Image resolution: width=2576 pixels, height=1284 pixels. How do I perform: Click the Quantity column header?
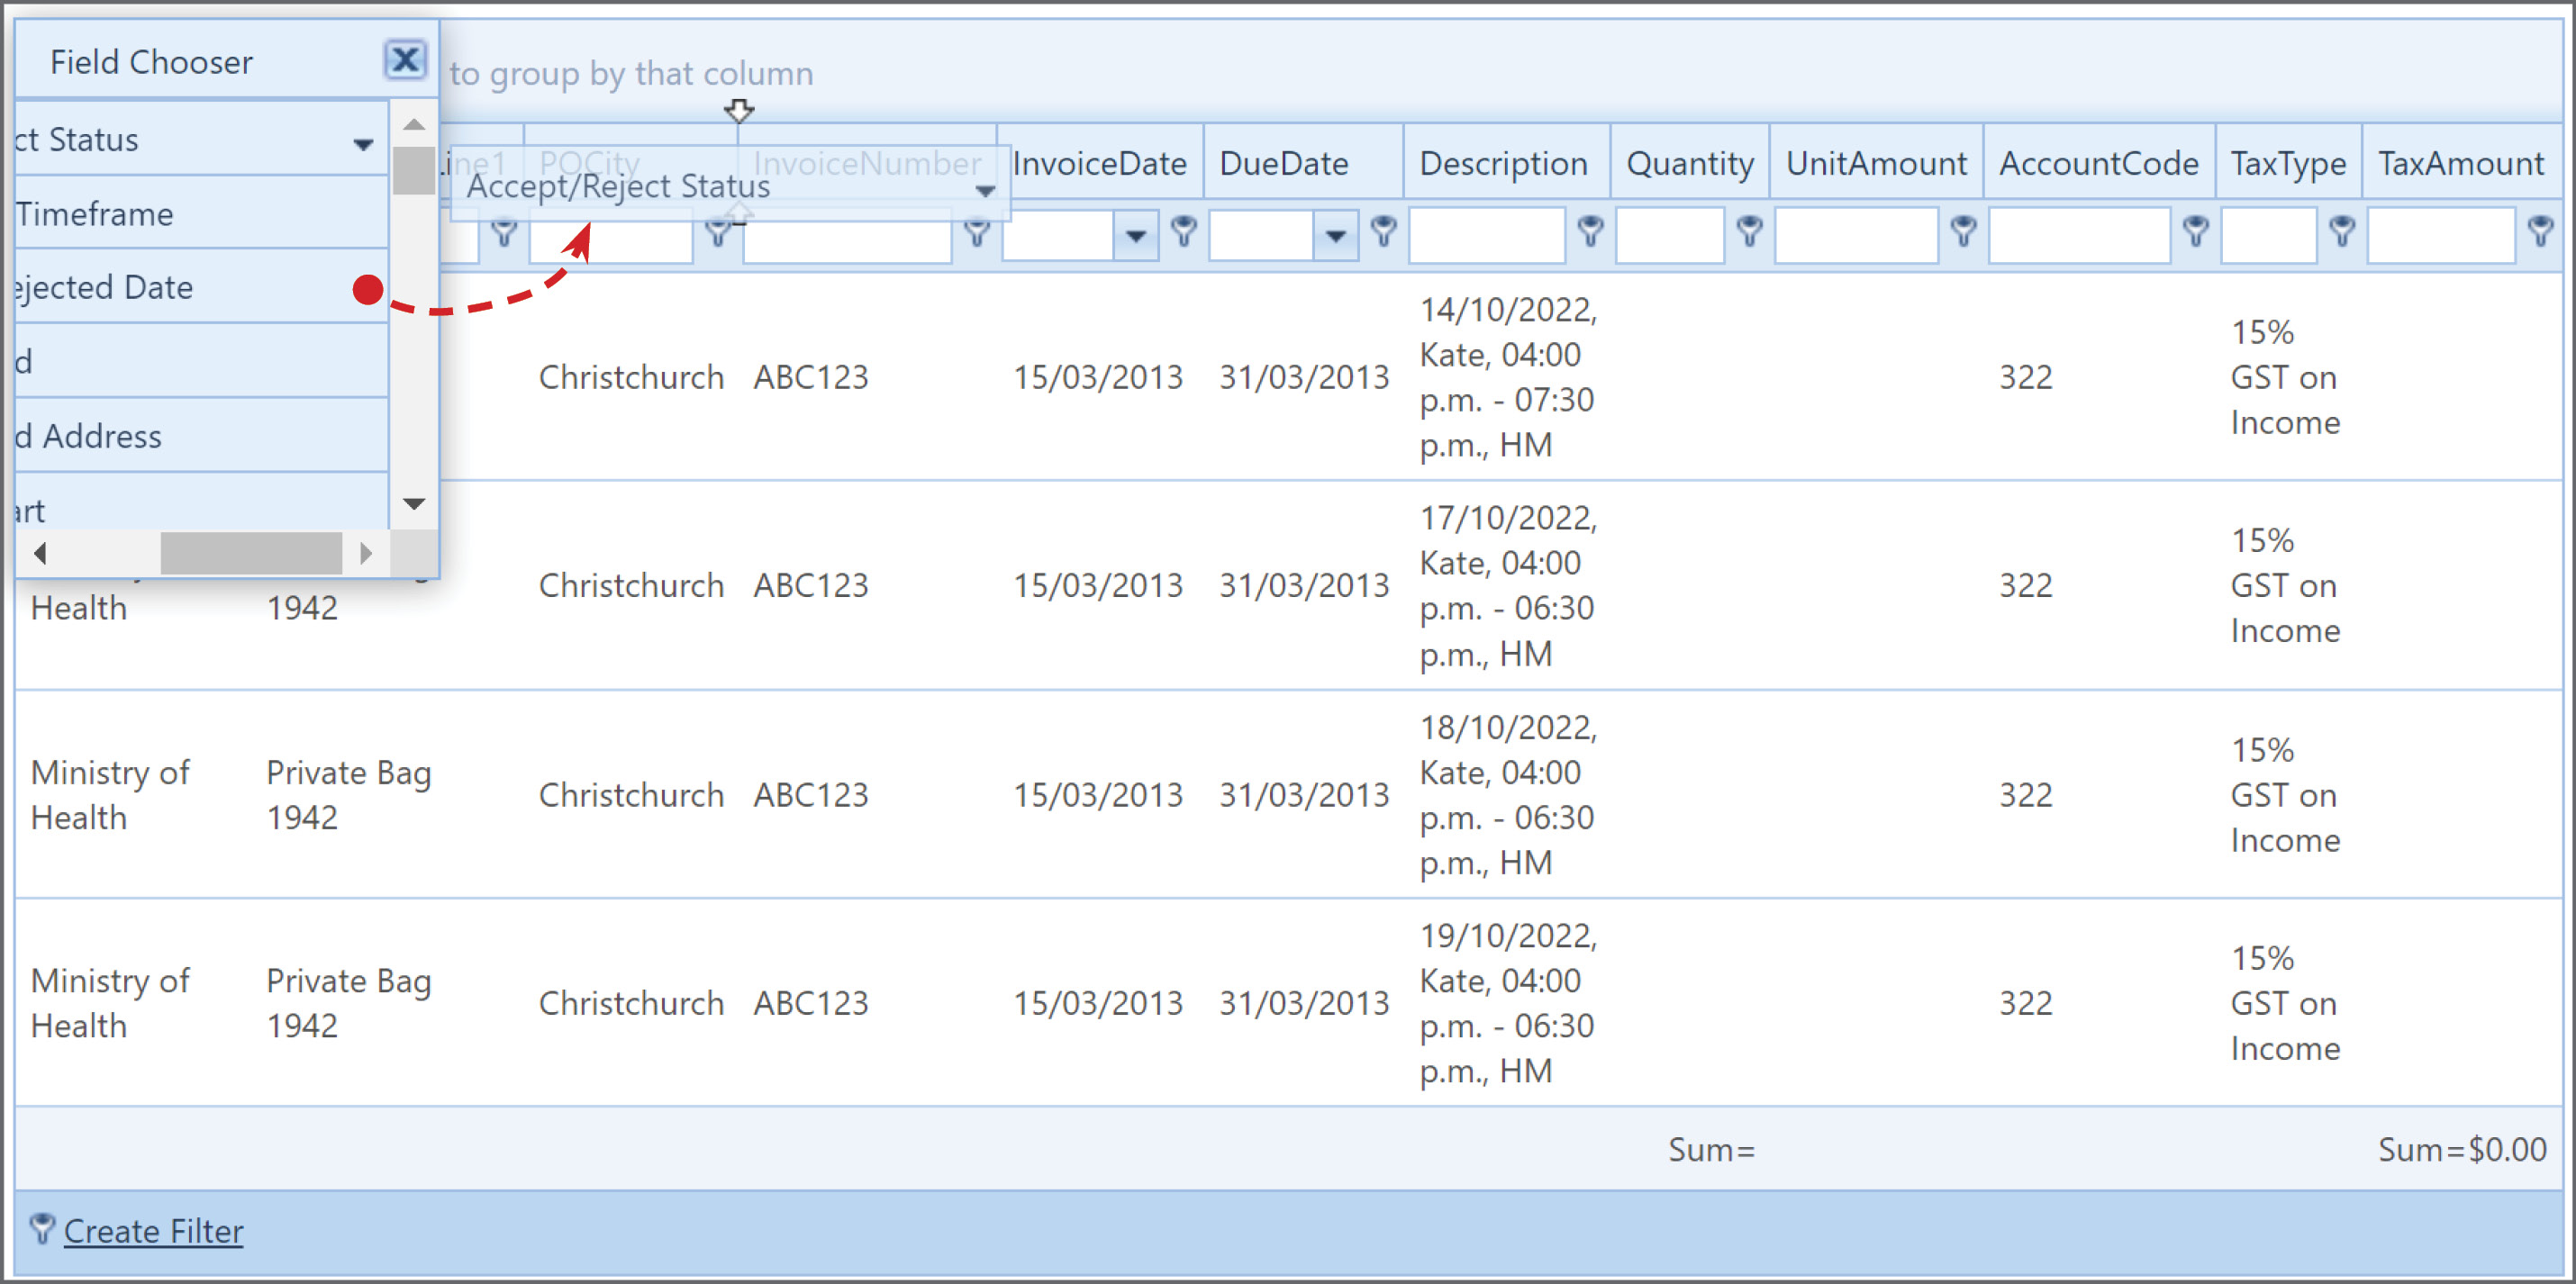point(1690,163)
